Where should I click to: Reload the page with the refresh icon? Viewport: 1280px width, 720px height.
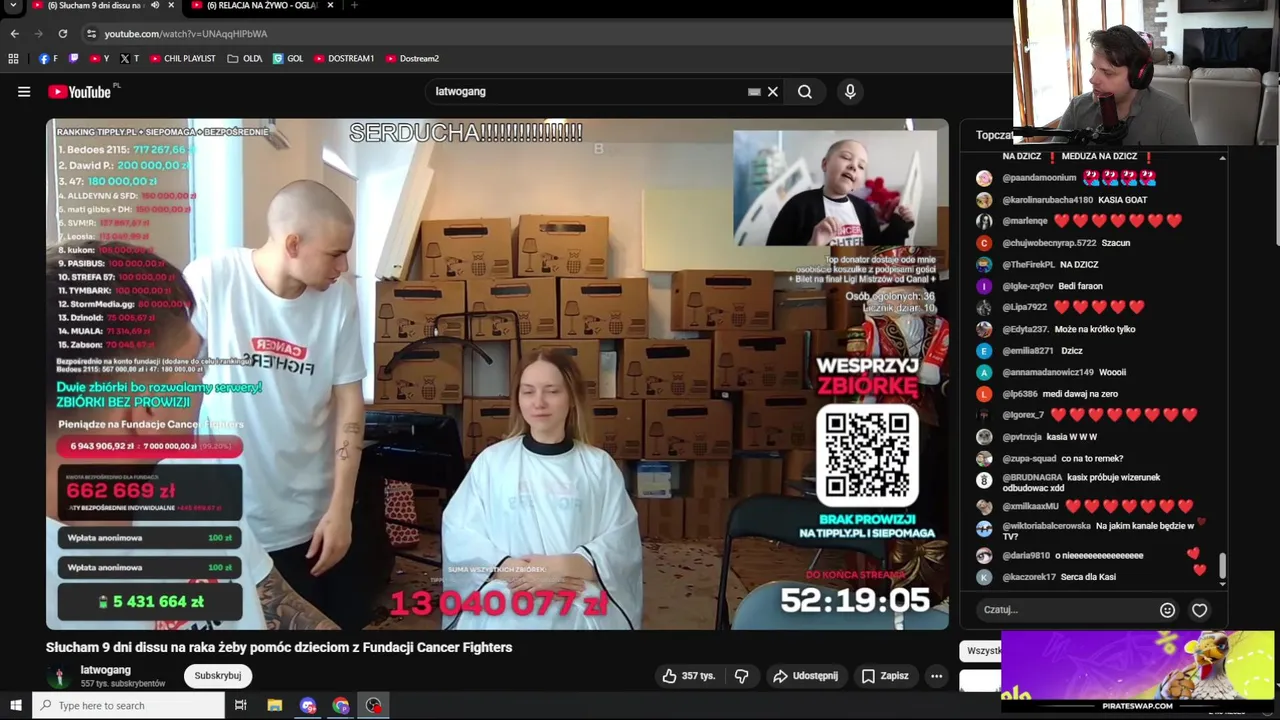(62, 34)
